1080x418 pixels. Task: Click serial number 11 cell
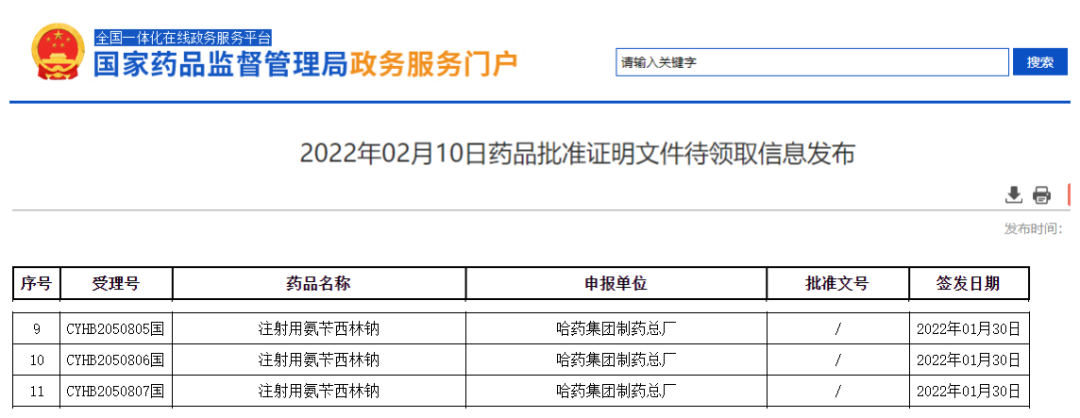37,392
